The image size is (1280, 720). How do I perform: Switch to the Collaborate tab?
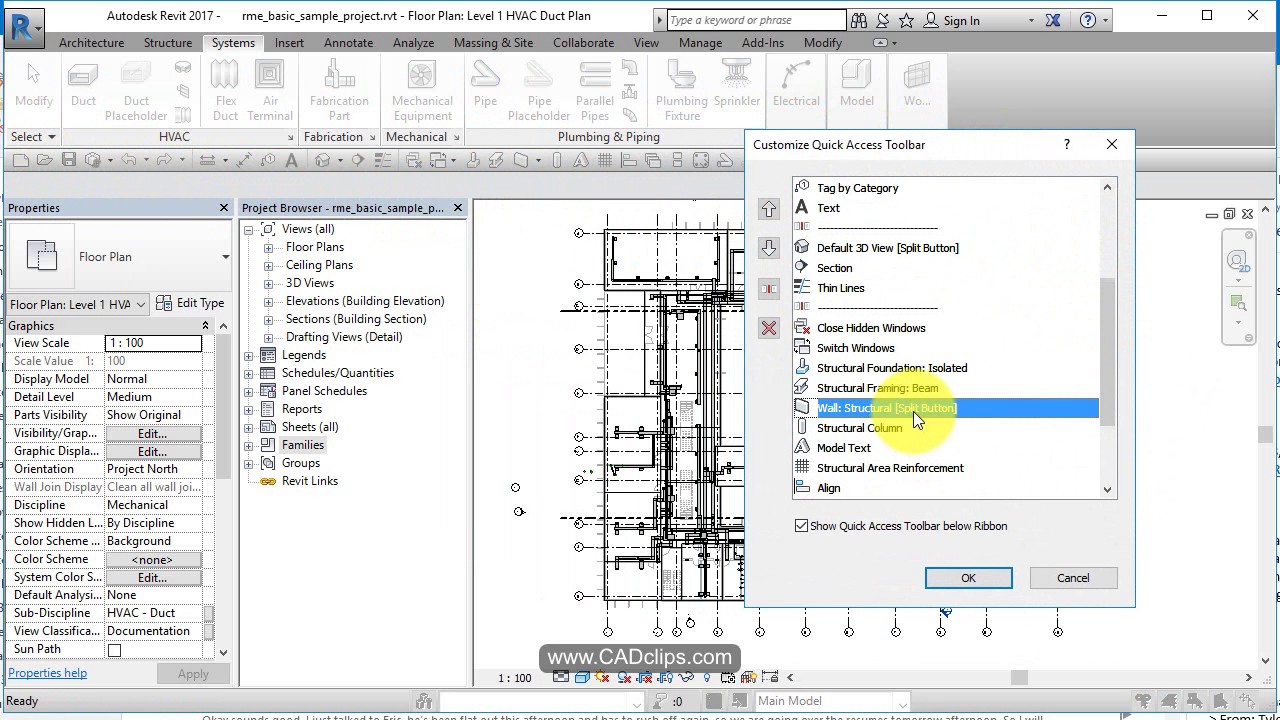point(583,43)
